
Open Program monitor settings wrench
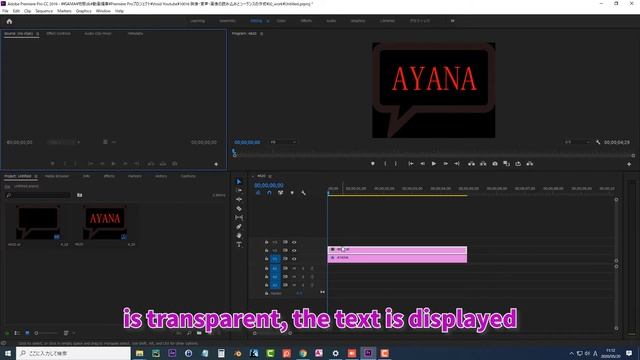pyautogui.click(x=598, y=142)
